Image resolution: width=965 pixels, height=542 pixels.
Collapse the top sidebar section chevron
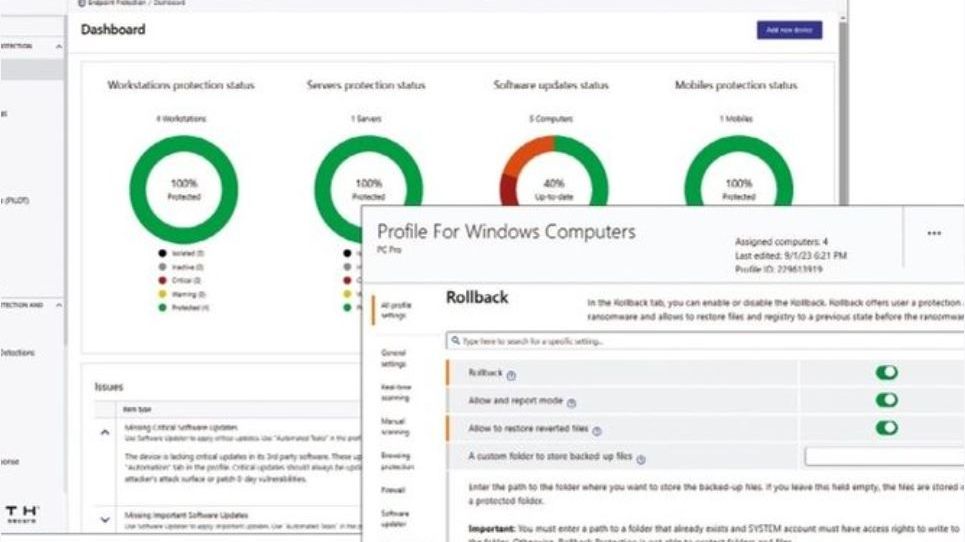58,47
